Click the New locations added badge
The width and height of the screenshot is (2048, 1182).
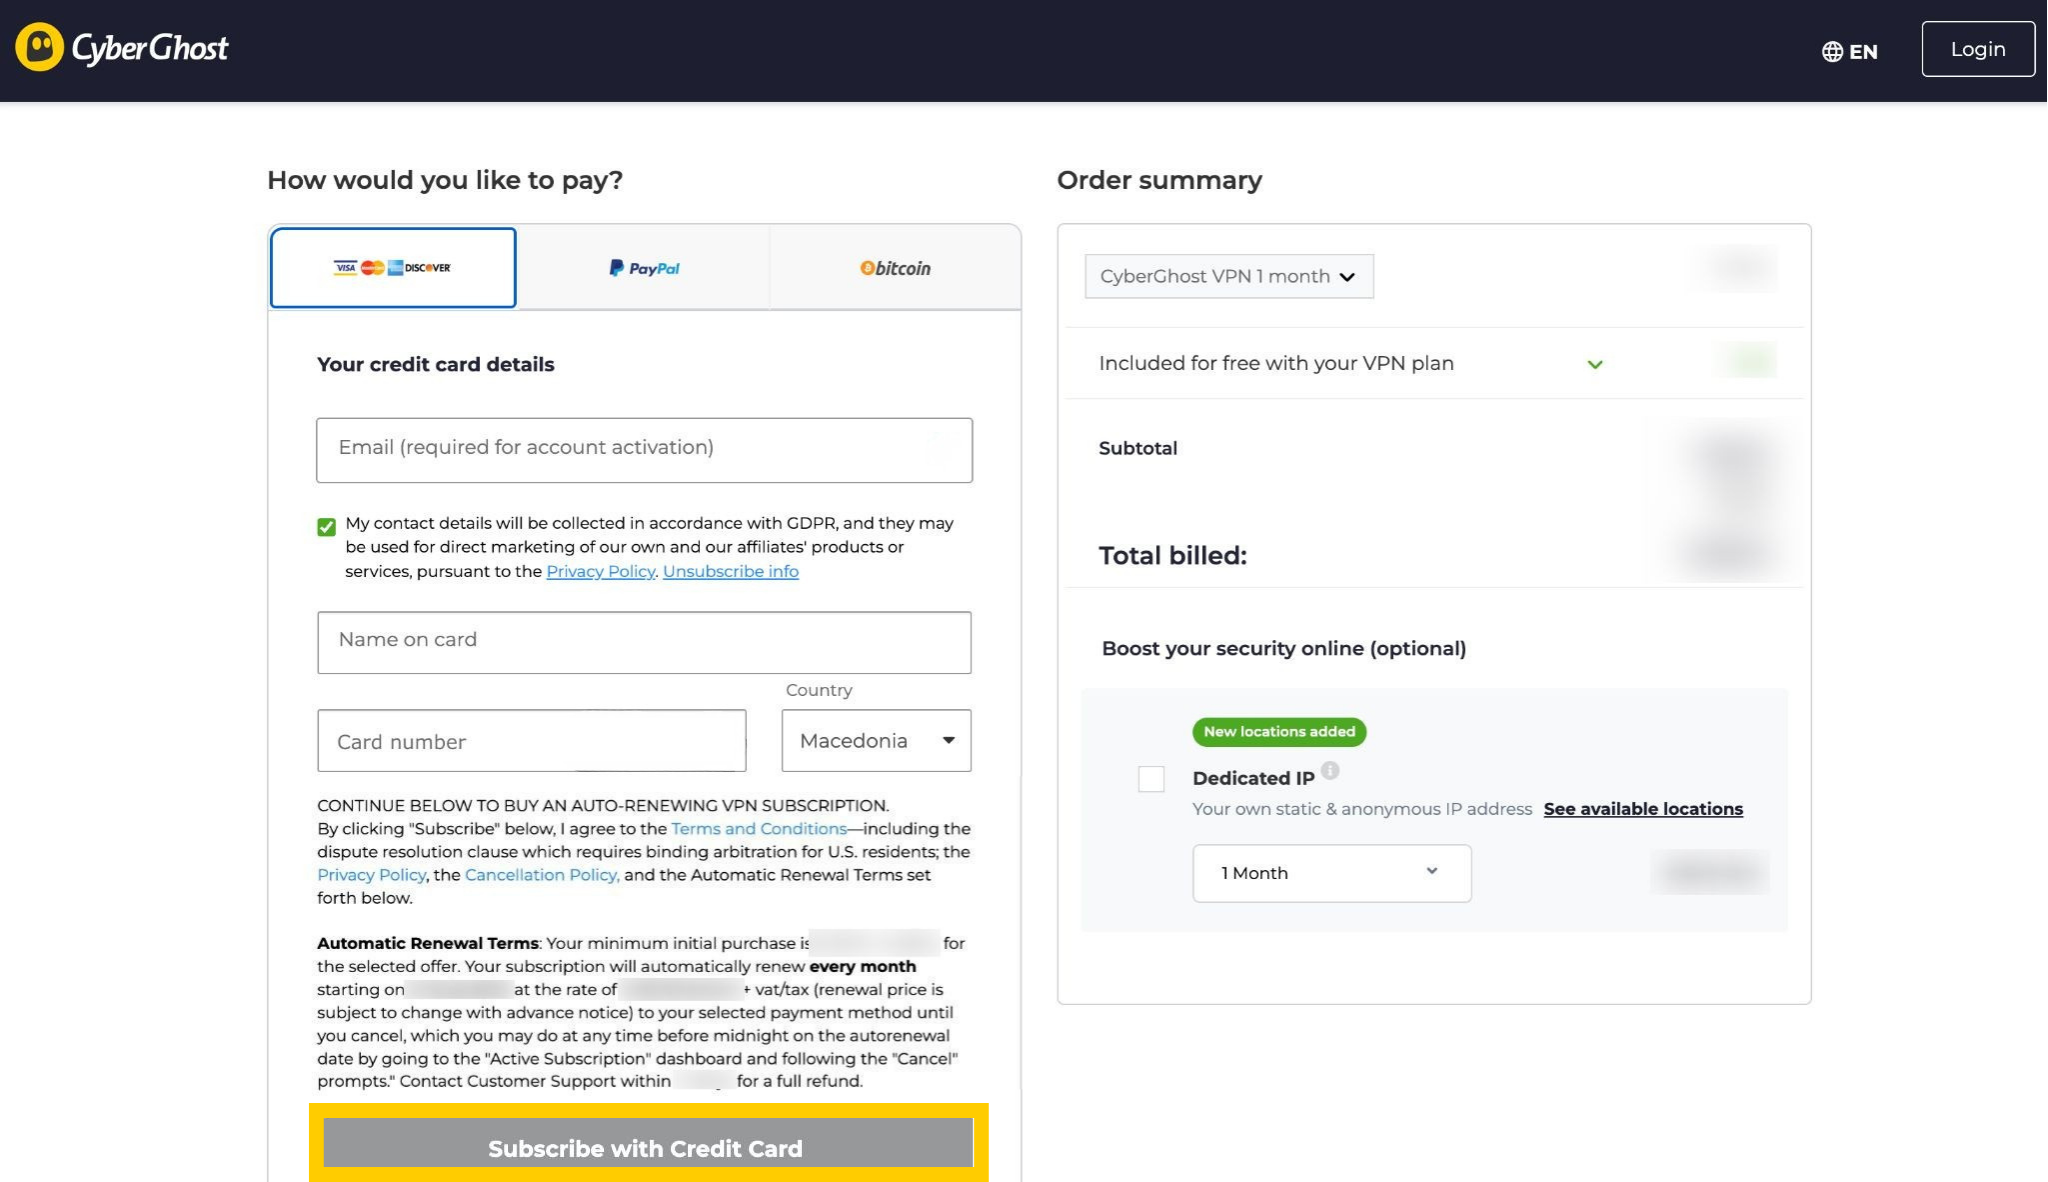1279,732
